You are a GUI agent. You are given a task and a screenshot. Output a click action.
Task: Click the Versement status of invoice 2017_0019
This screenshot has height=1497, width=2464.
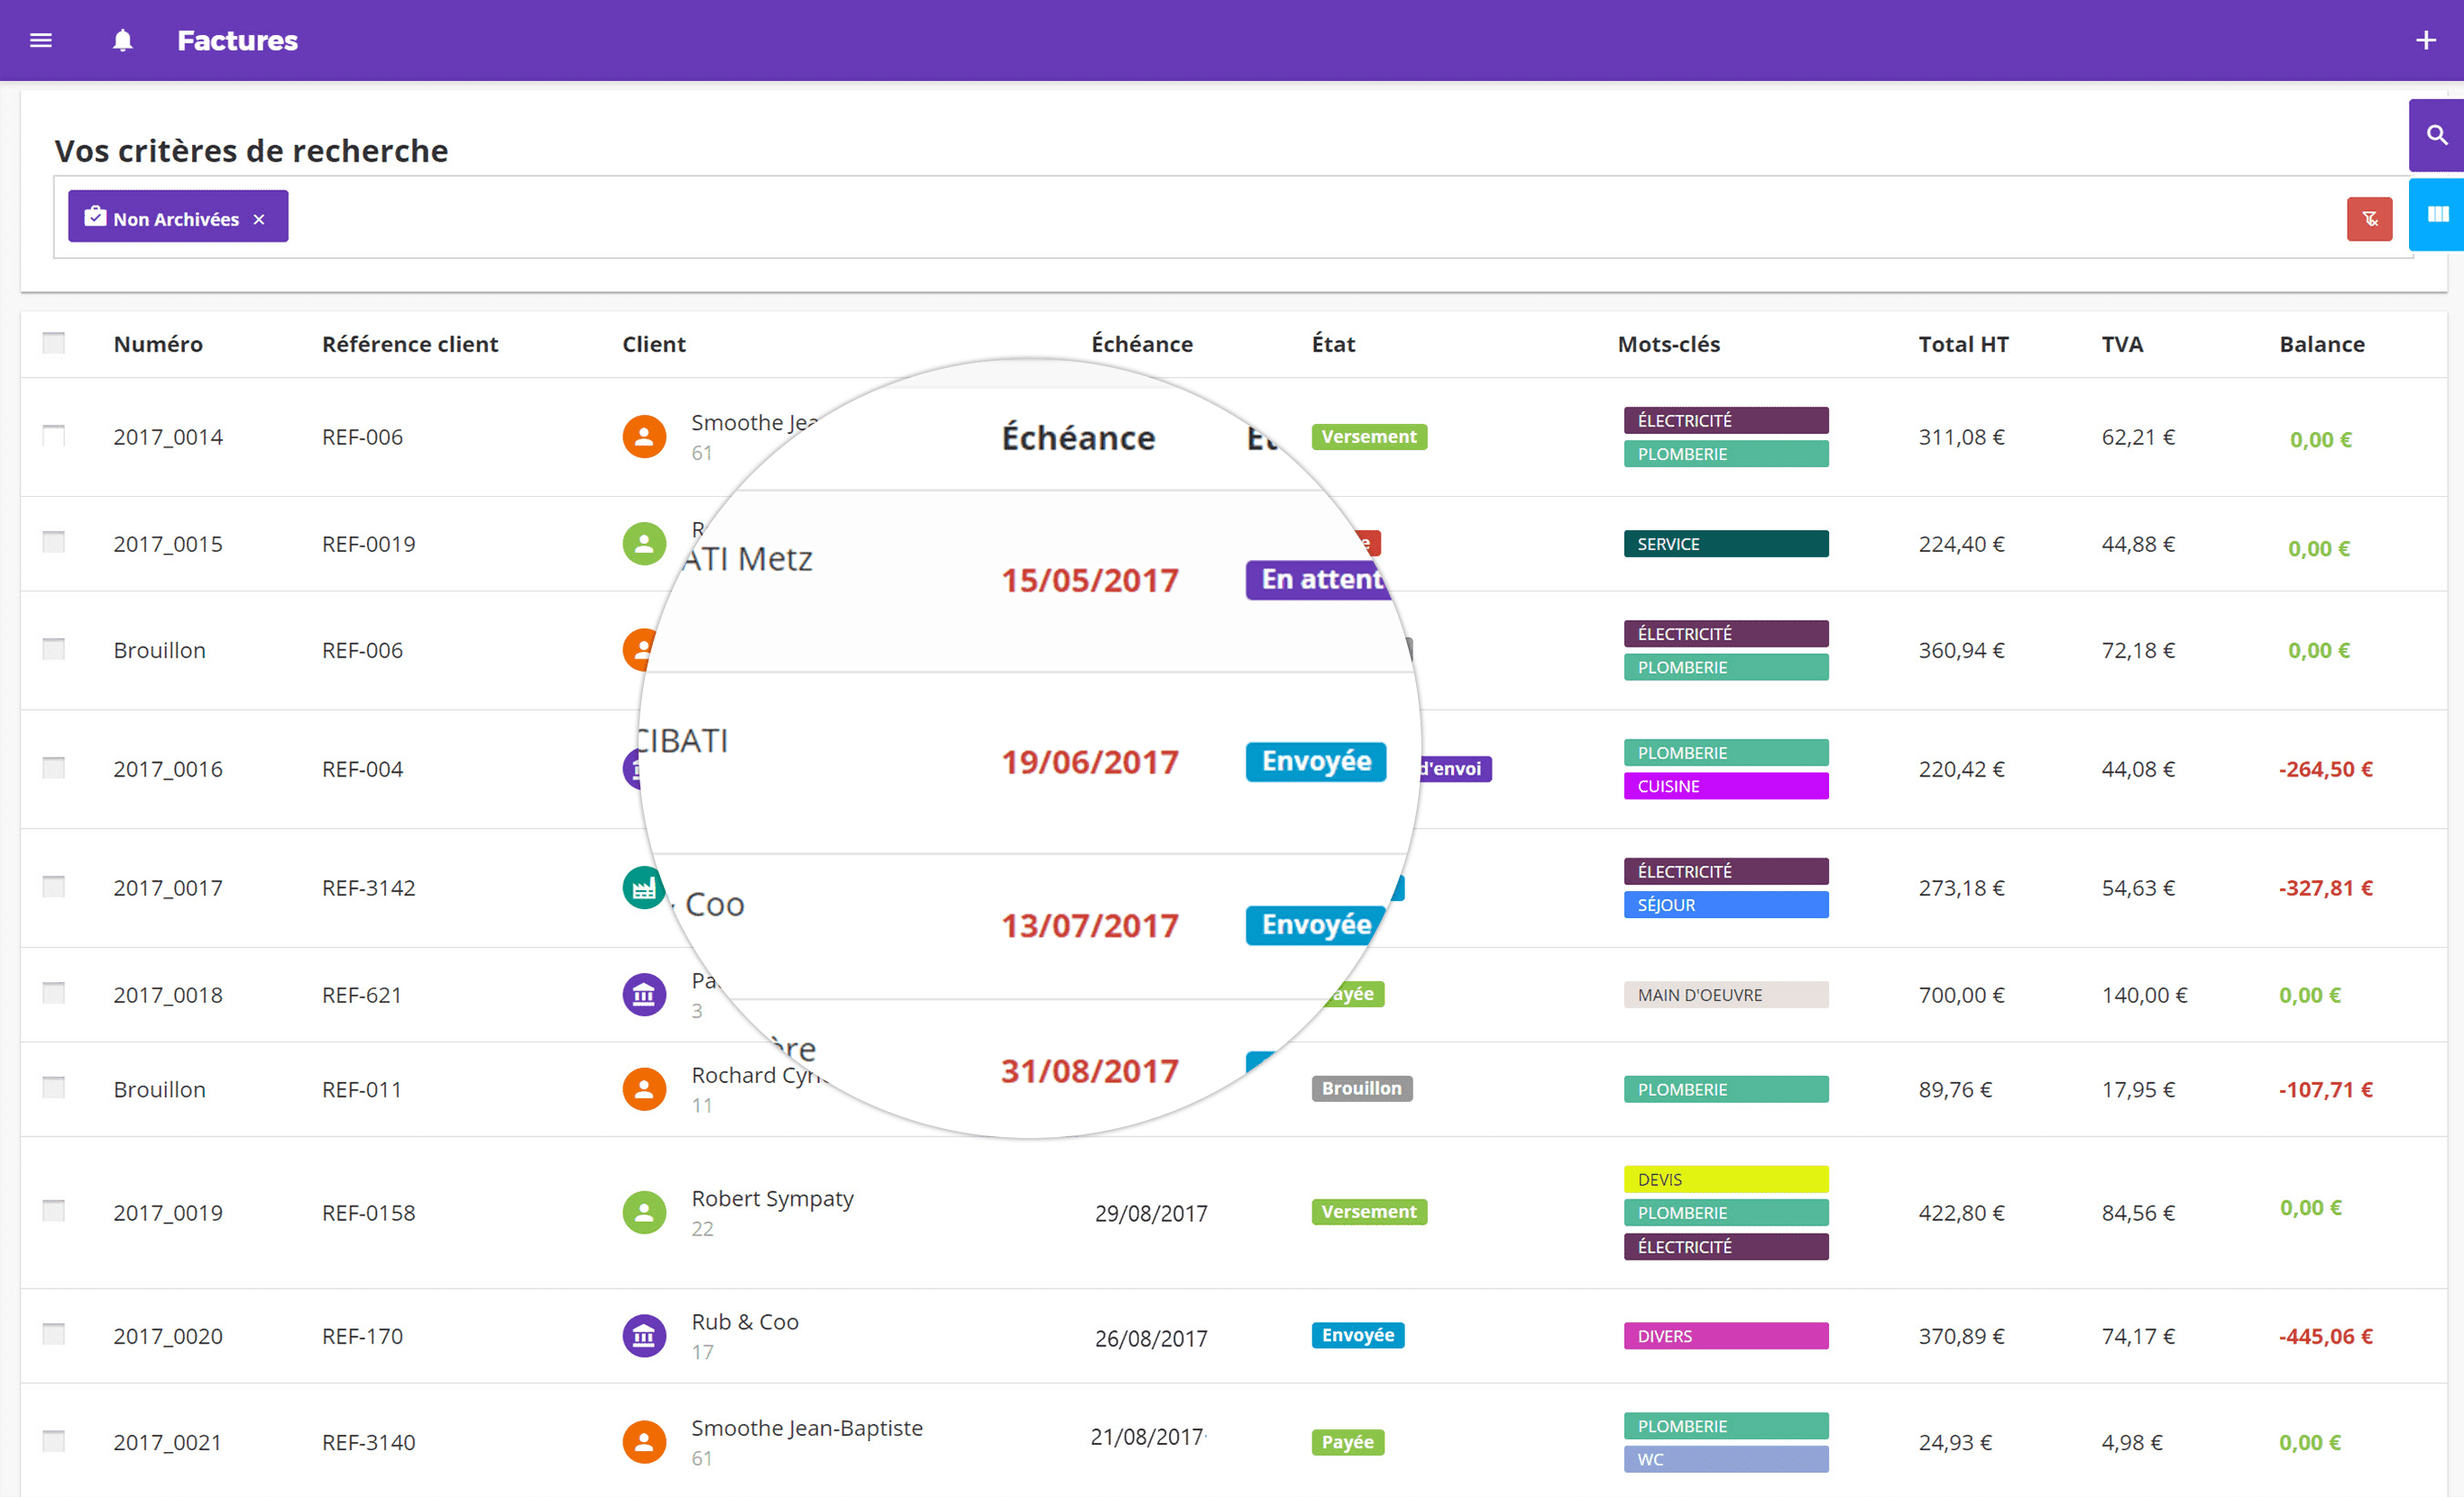coord(1369,1212)
